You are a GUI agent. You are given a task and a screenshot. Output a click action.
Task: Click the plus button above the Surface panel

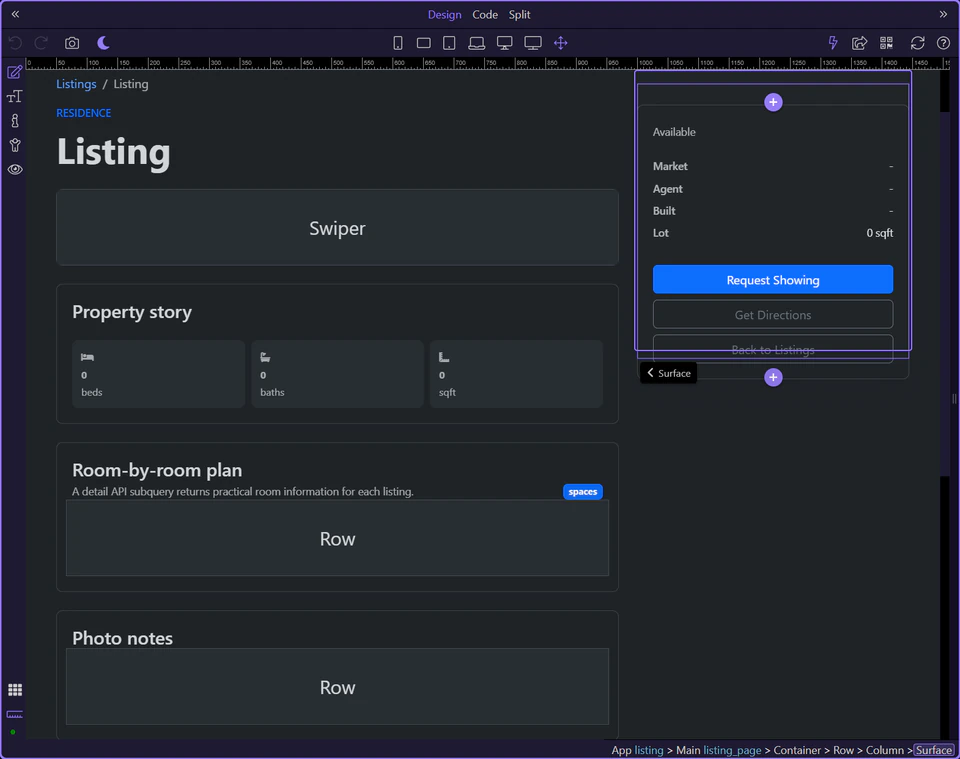coord(772,101)
